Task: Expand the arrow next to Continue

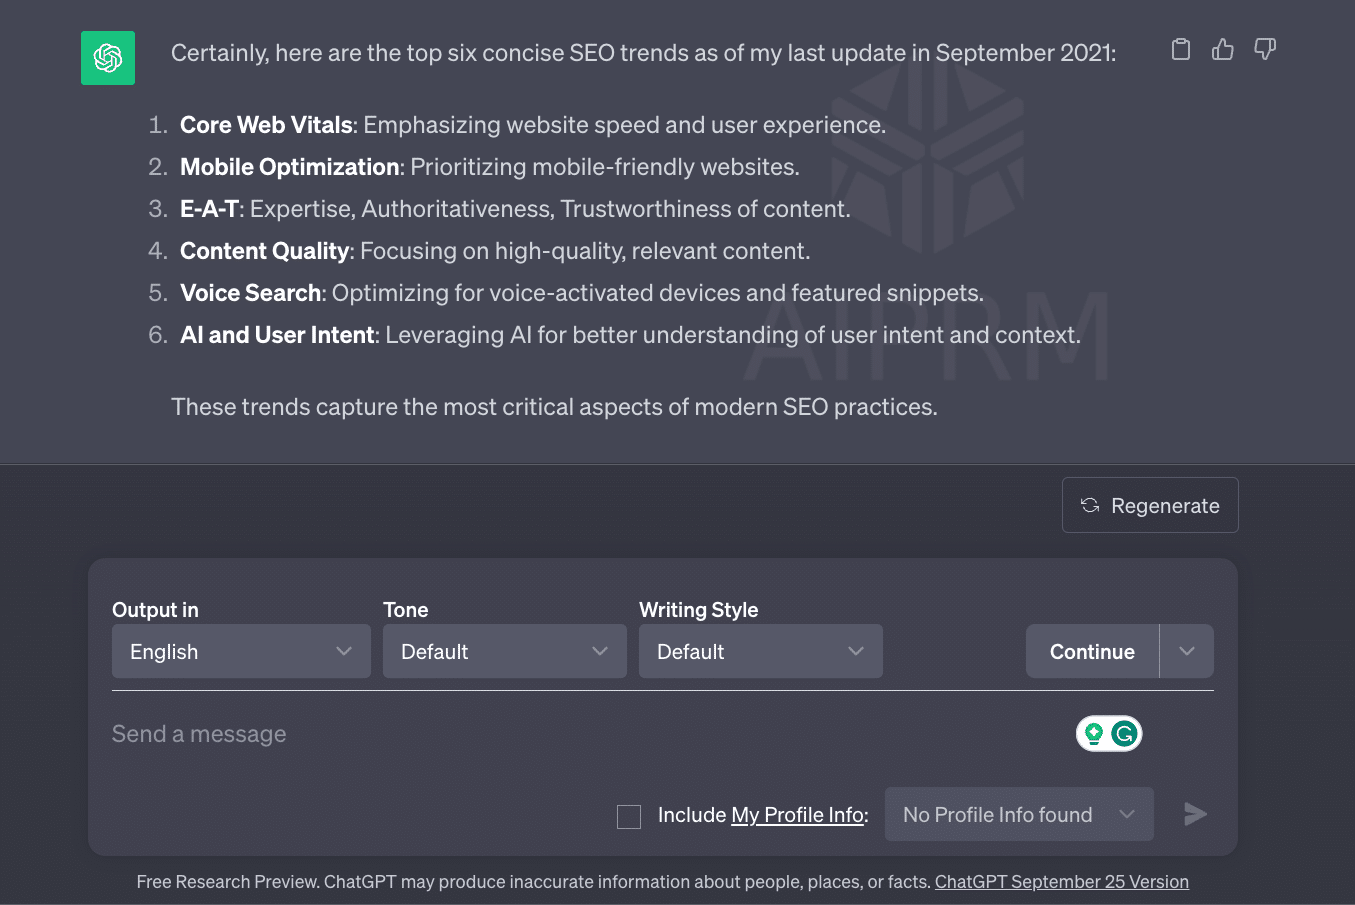Action: (1187, 651)
